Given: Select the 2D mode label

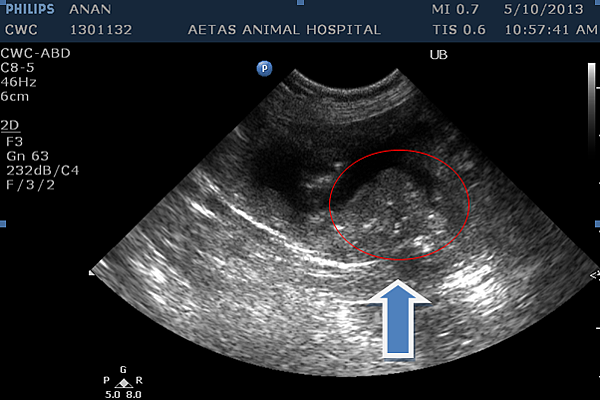Looking at the screenshot, I should click(x=10, y=125).
